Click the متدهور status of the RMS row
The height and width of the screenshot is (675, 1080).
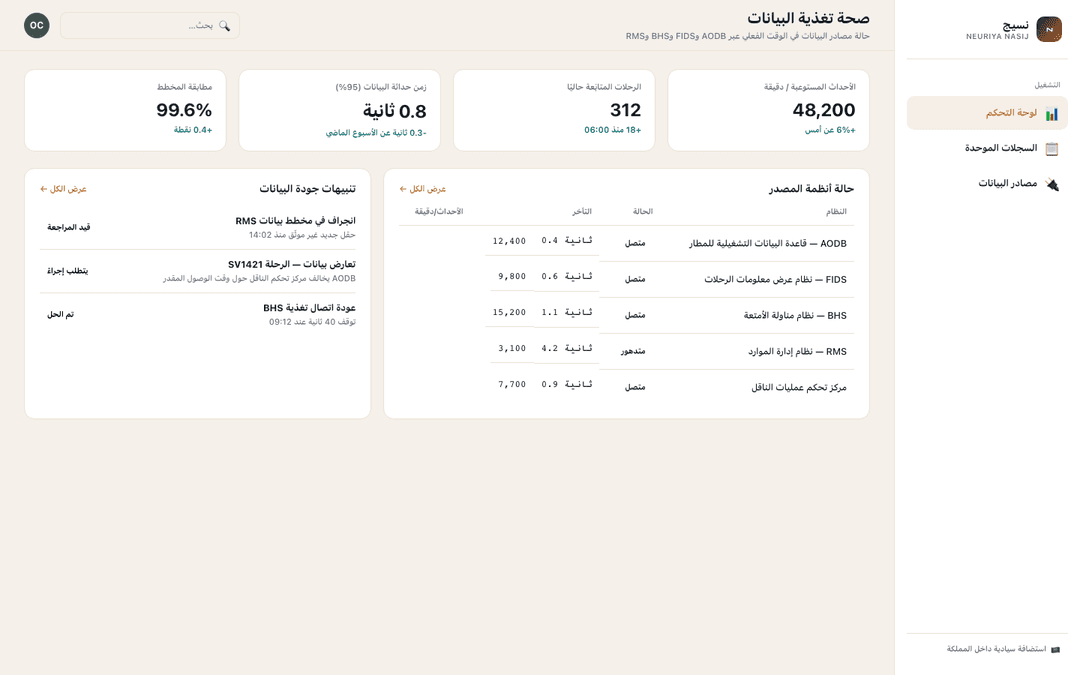pos(633,351)
